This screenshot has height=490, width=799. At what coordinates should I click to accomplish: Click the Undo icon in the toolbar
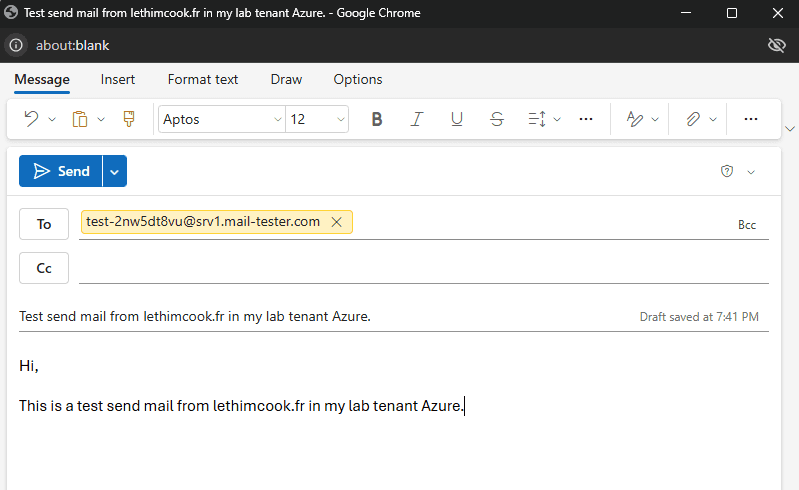tap(31, 119)
